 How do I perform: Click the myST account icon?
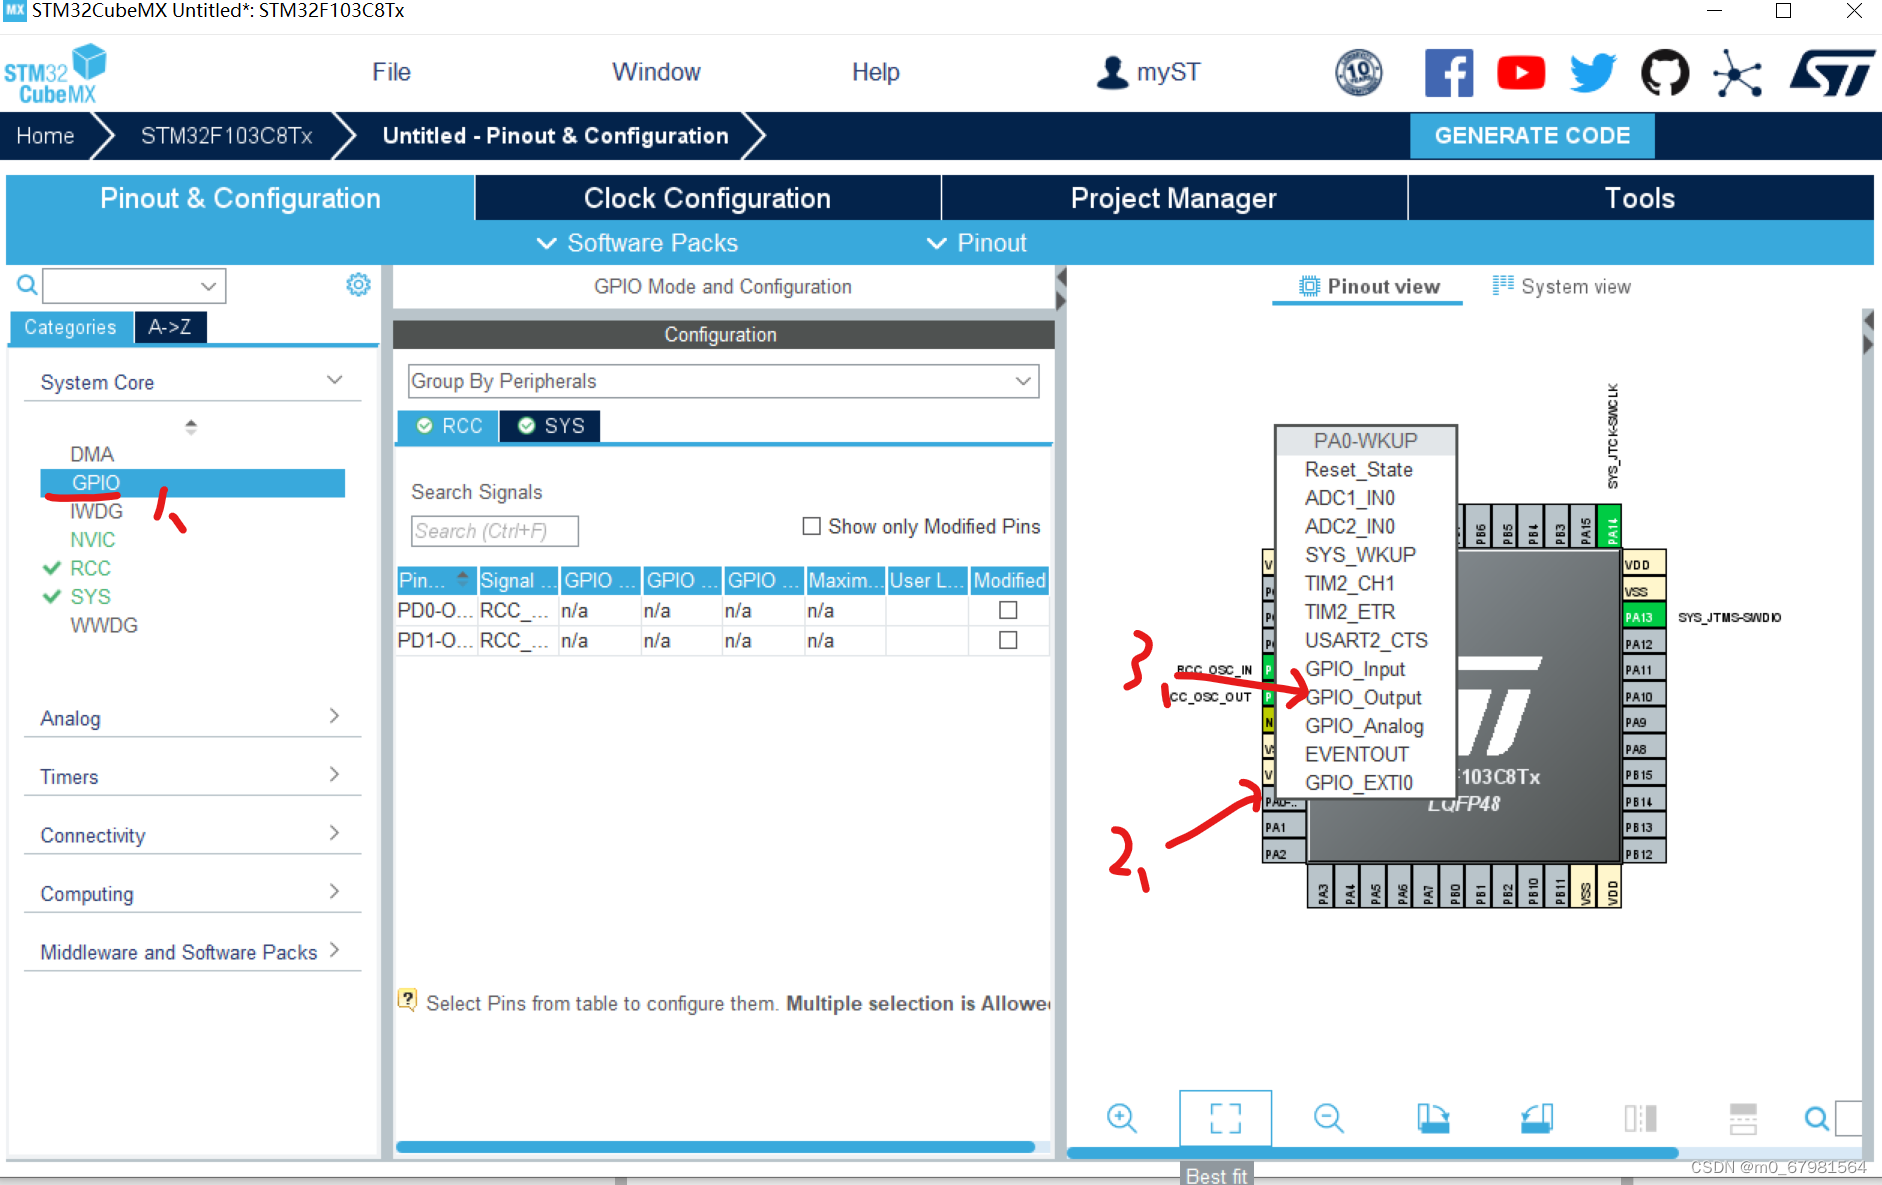click(x=1112, y=72)
